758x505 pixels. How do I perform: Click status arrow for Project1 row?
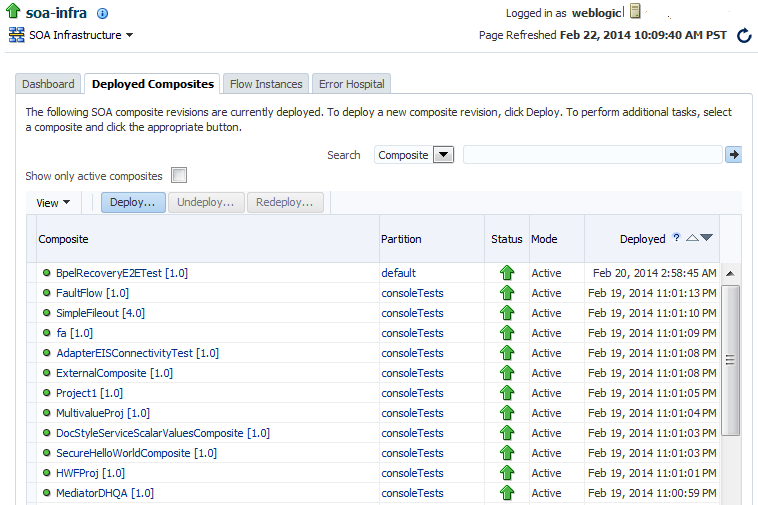pyautogui.click(x=507, y=393)
